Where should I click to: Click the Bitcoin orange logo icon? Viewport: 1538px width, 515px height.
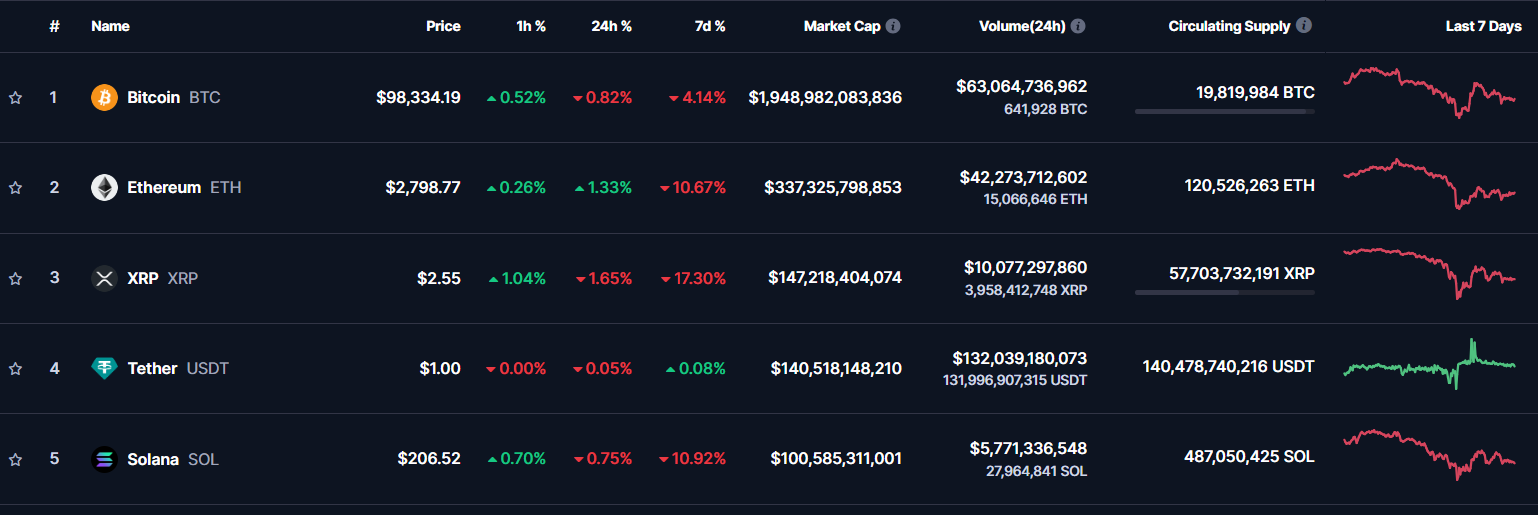point(104,98)
